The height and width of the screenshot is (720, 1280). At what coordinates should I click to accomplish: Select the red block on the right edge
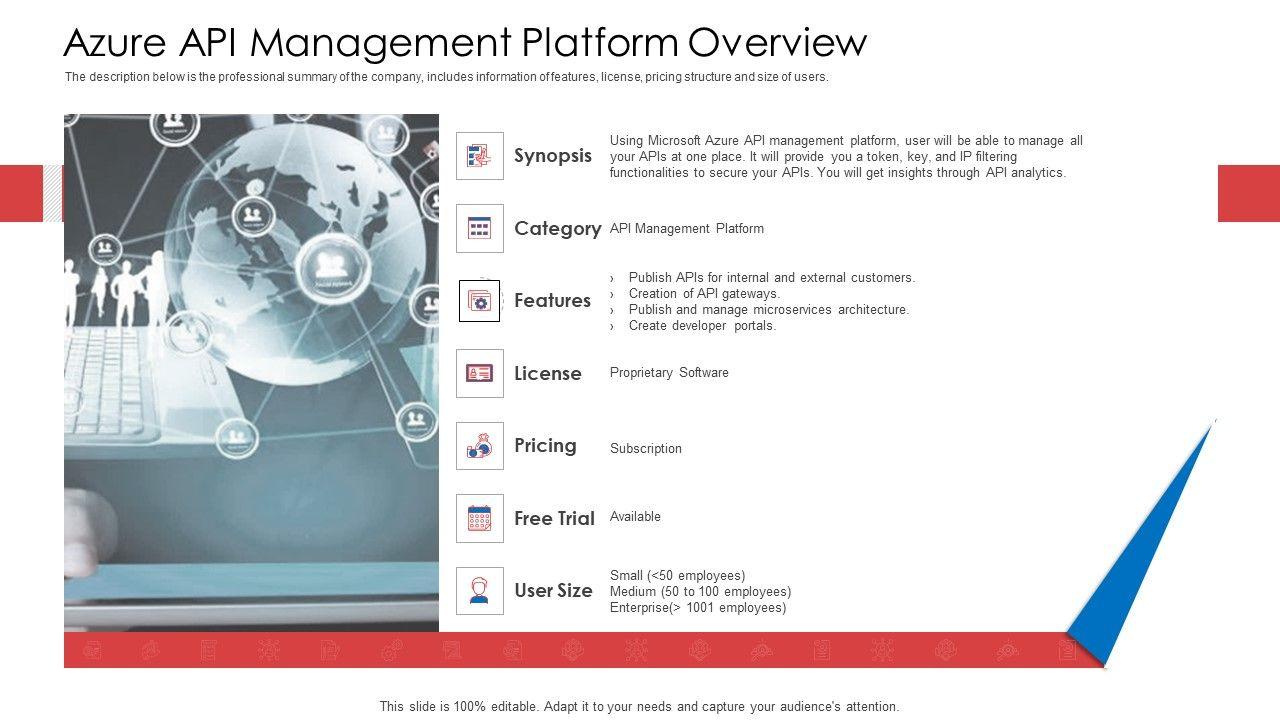click(x=1248, y=193)
